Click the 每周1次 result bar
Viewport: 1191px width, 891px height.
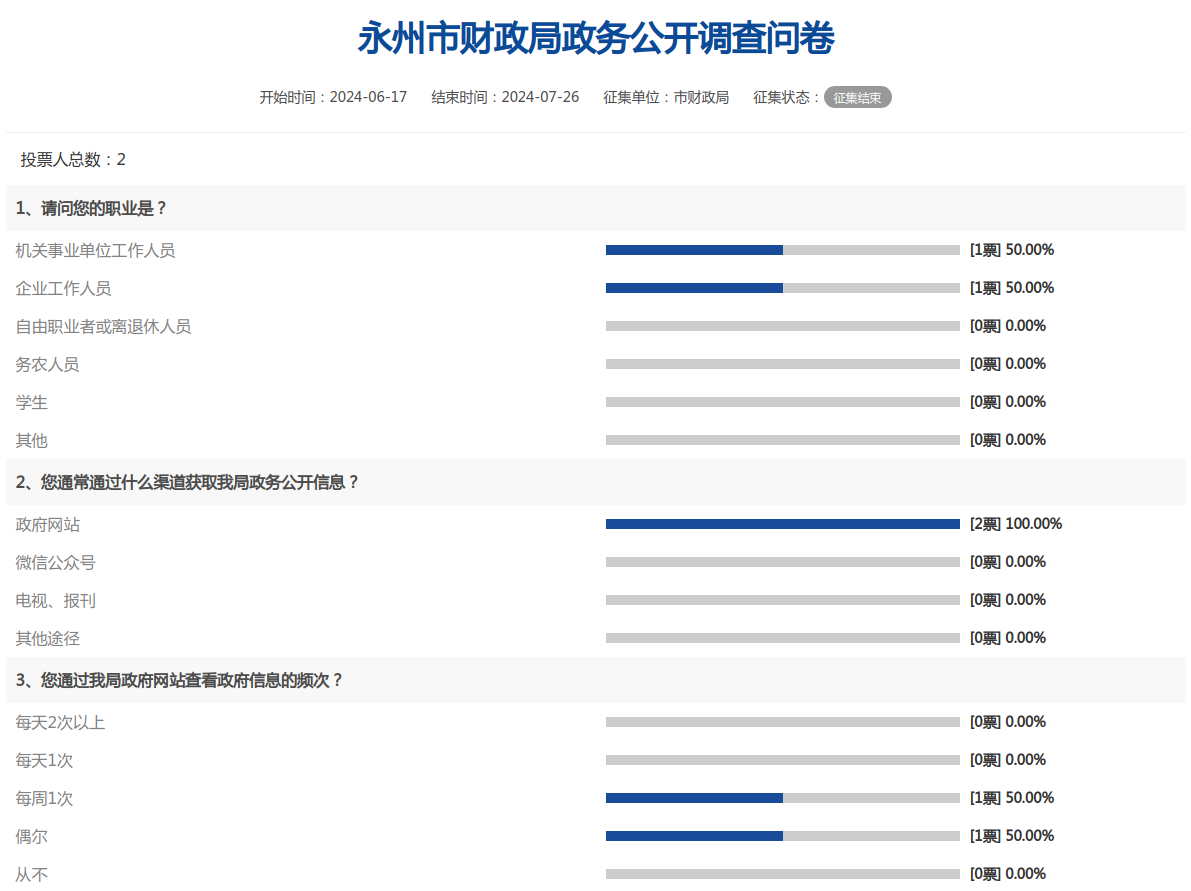[x=782, y=798]
